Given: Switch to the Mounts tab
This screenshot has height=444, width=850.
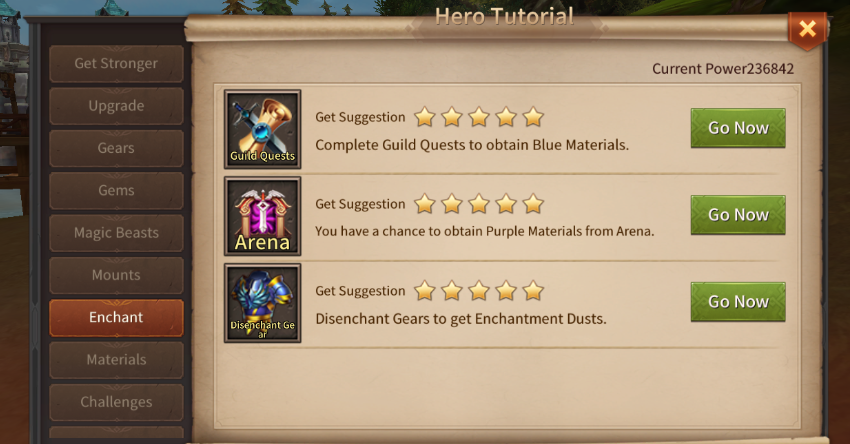Looking at the screenshot, I should coord(116,275).
